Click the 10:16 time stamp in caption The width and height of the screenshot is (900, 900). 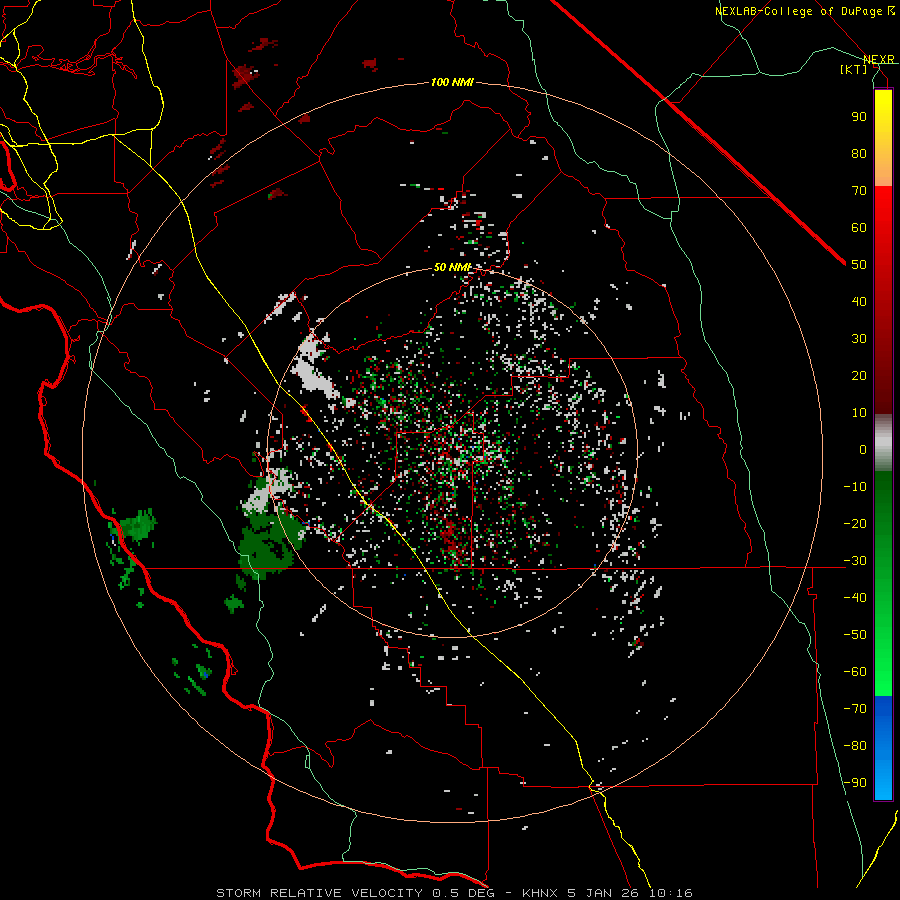click(x=673, y=893)
